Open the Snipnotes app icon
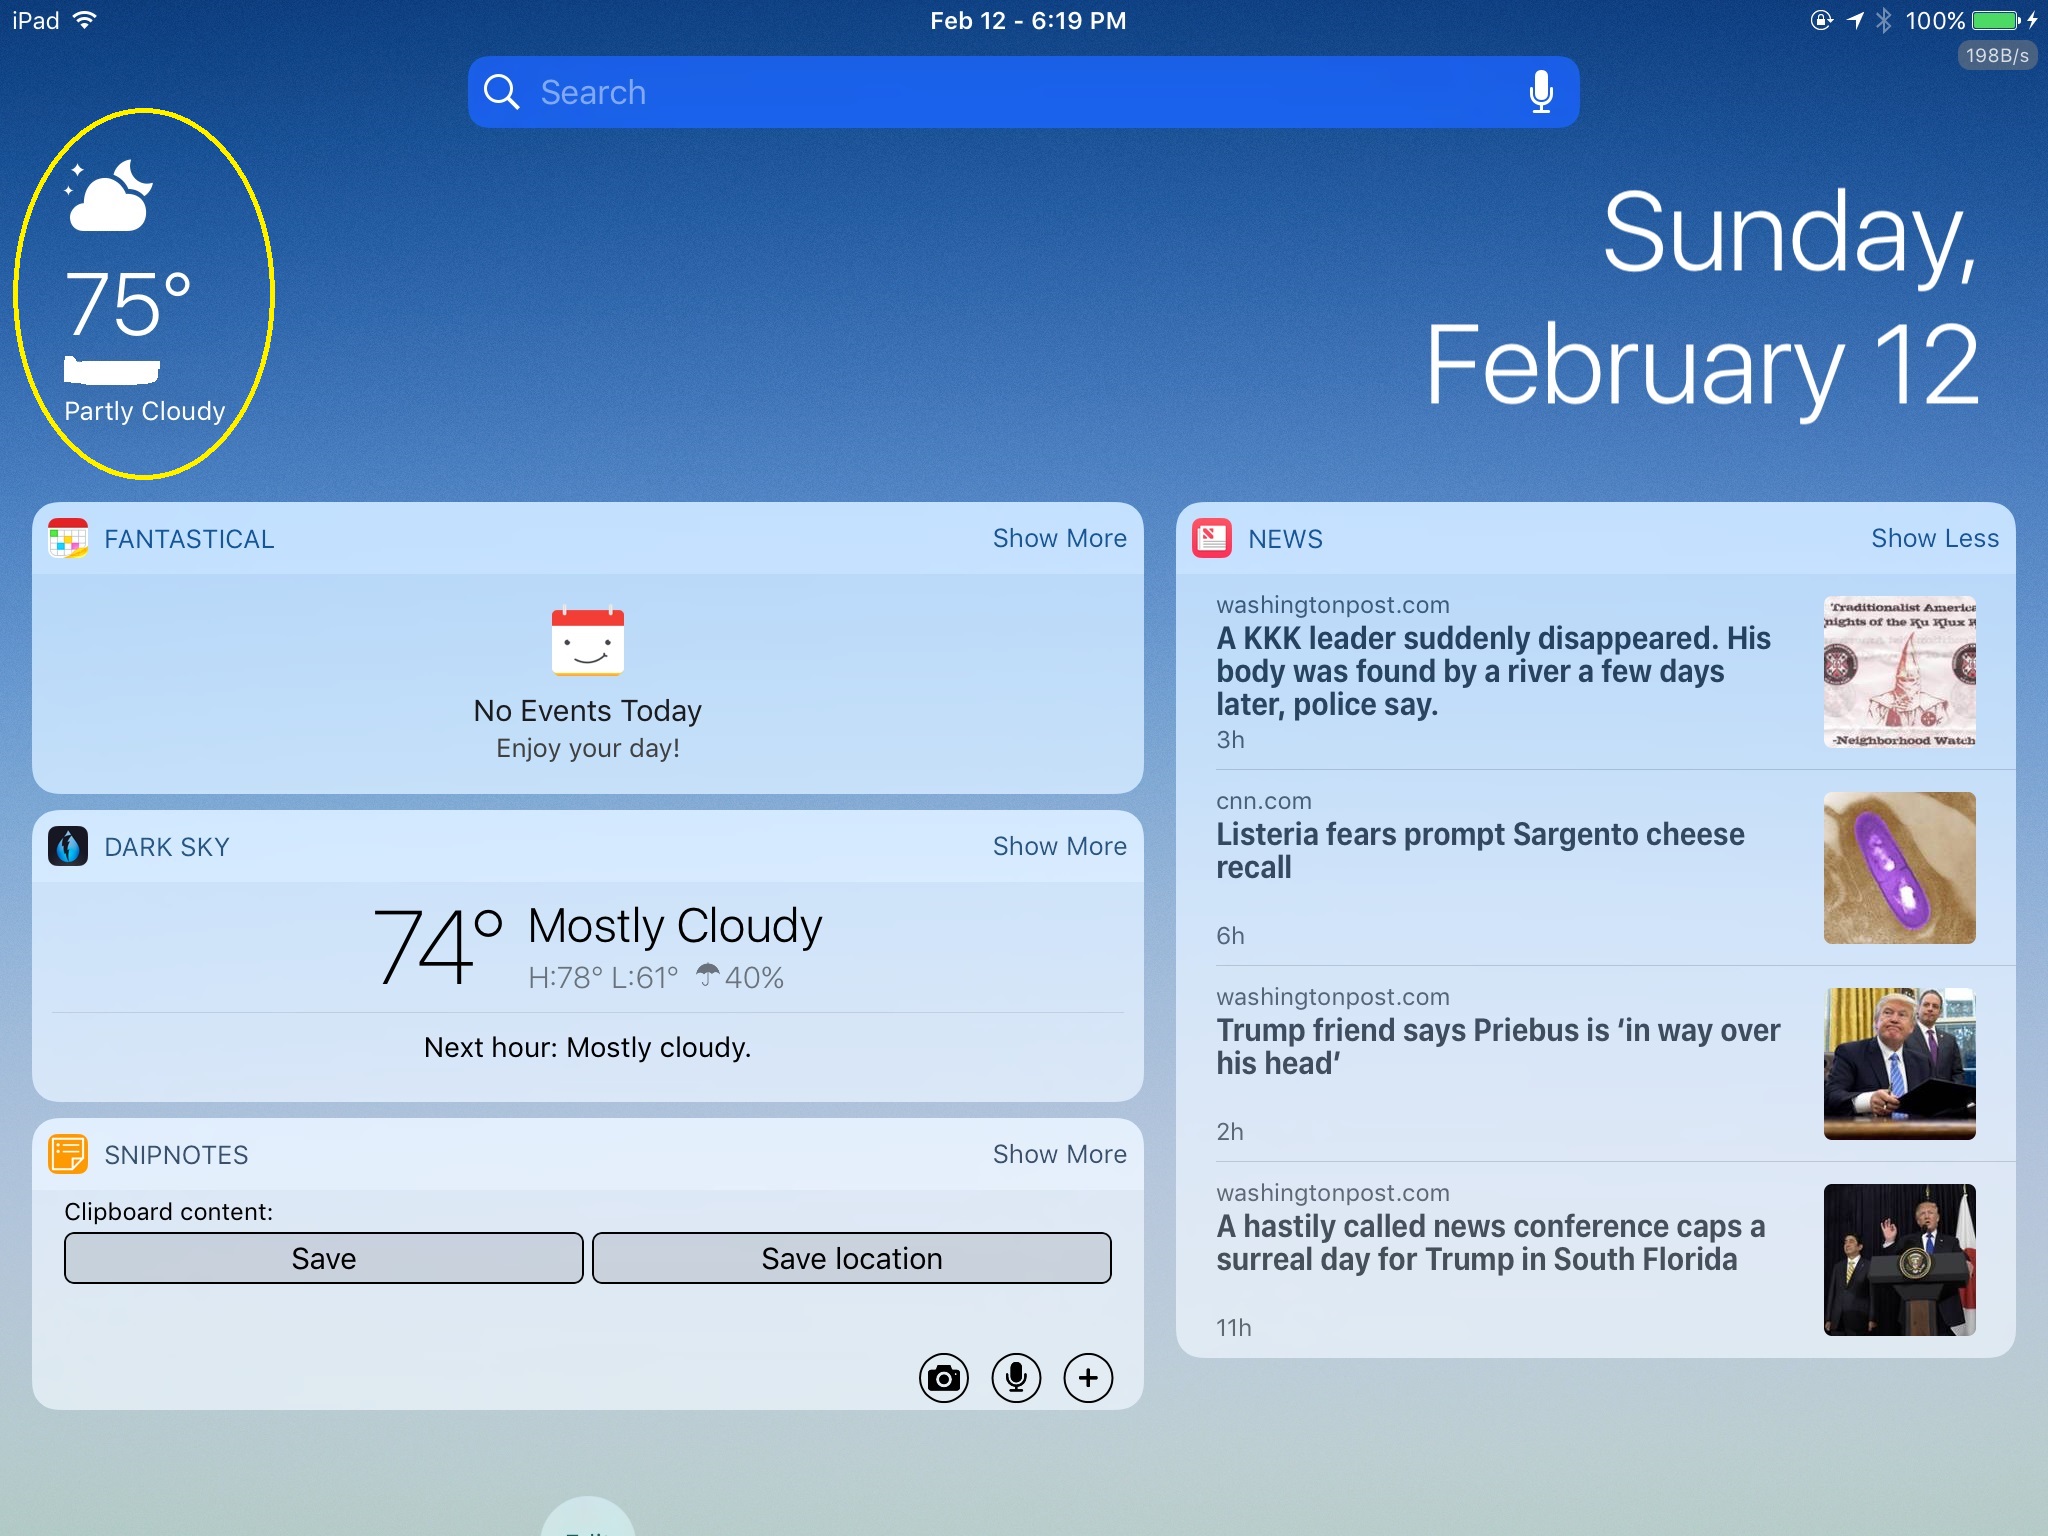This screenshot has width=2048, height=1536. pyautogui.click(x=68, y=1155)
